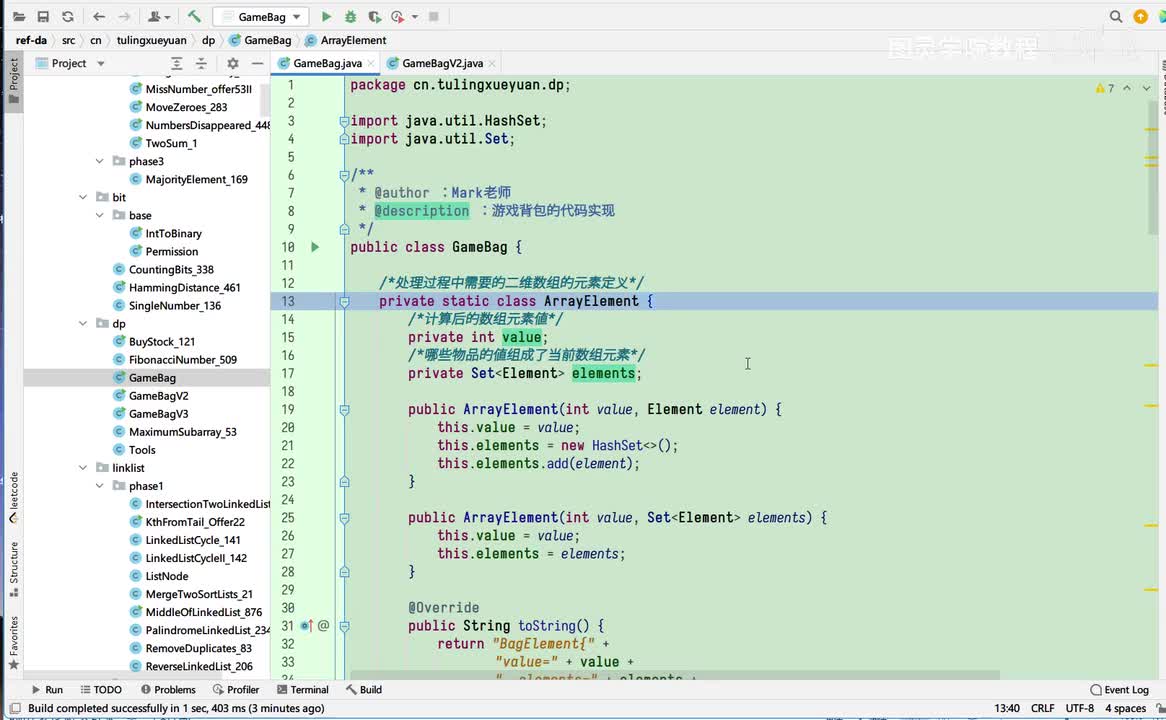The height and width of the screenshot is (720, 1166).
Task: Open the GameBag run configuration dropdown
Action: 262,17
